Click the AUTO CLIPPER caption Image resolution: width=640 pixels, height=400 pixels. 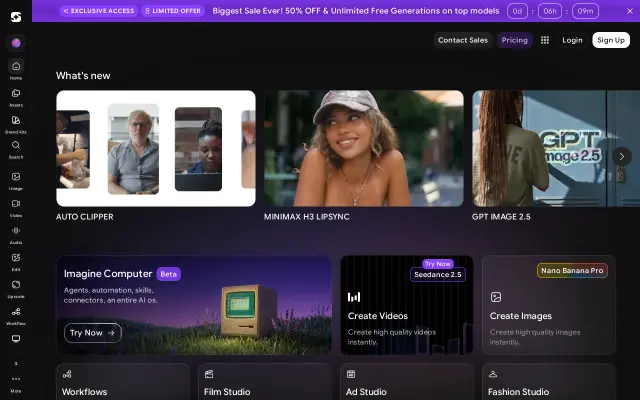[84, 217]
